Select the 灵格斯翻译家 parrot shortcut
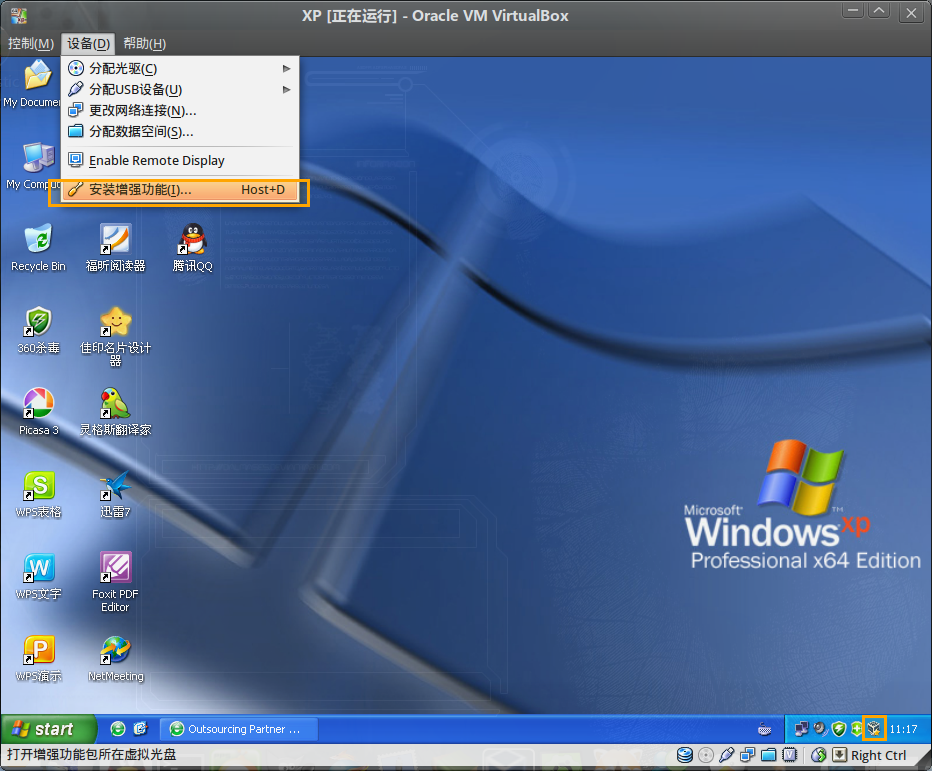Screen dimensions: 932x771 click(115, 411)
